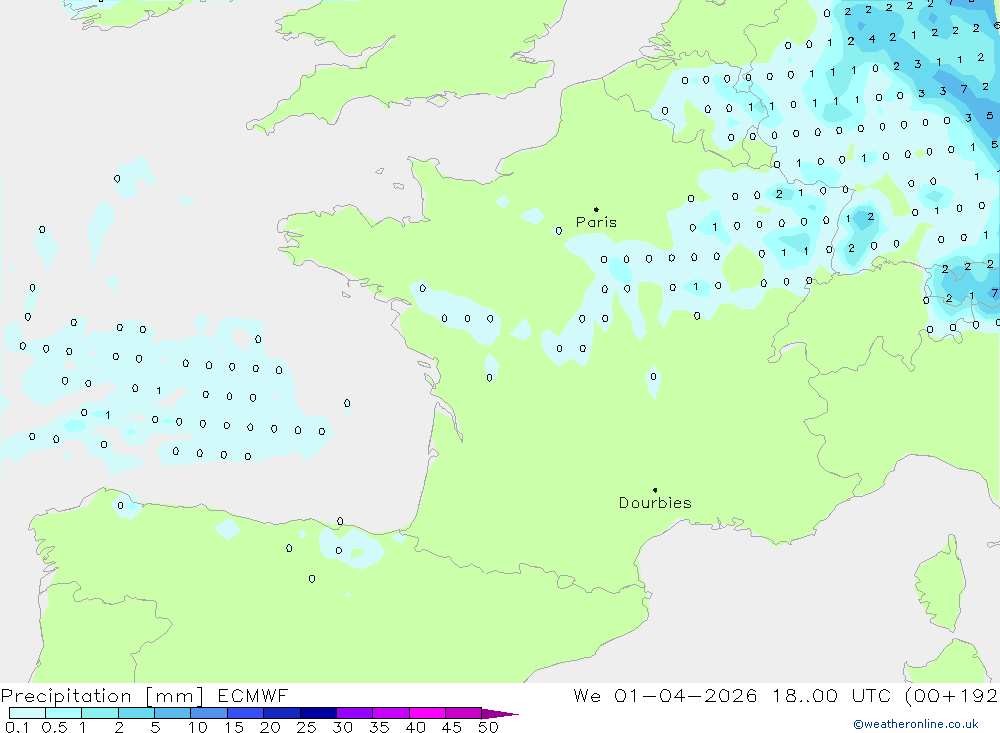Pick the 15–20 mm legend swatch

[246, 713]
